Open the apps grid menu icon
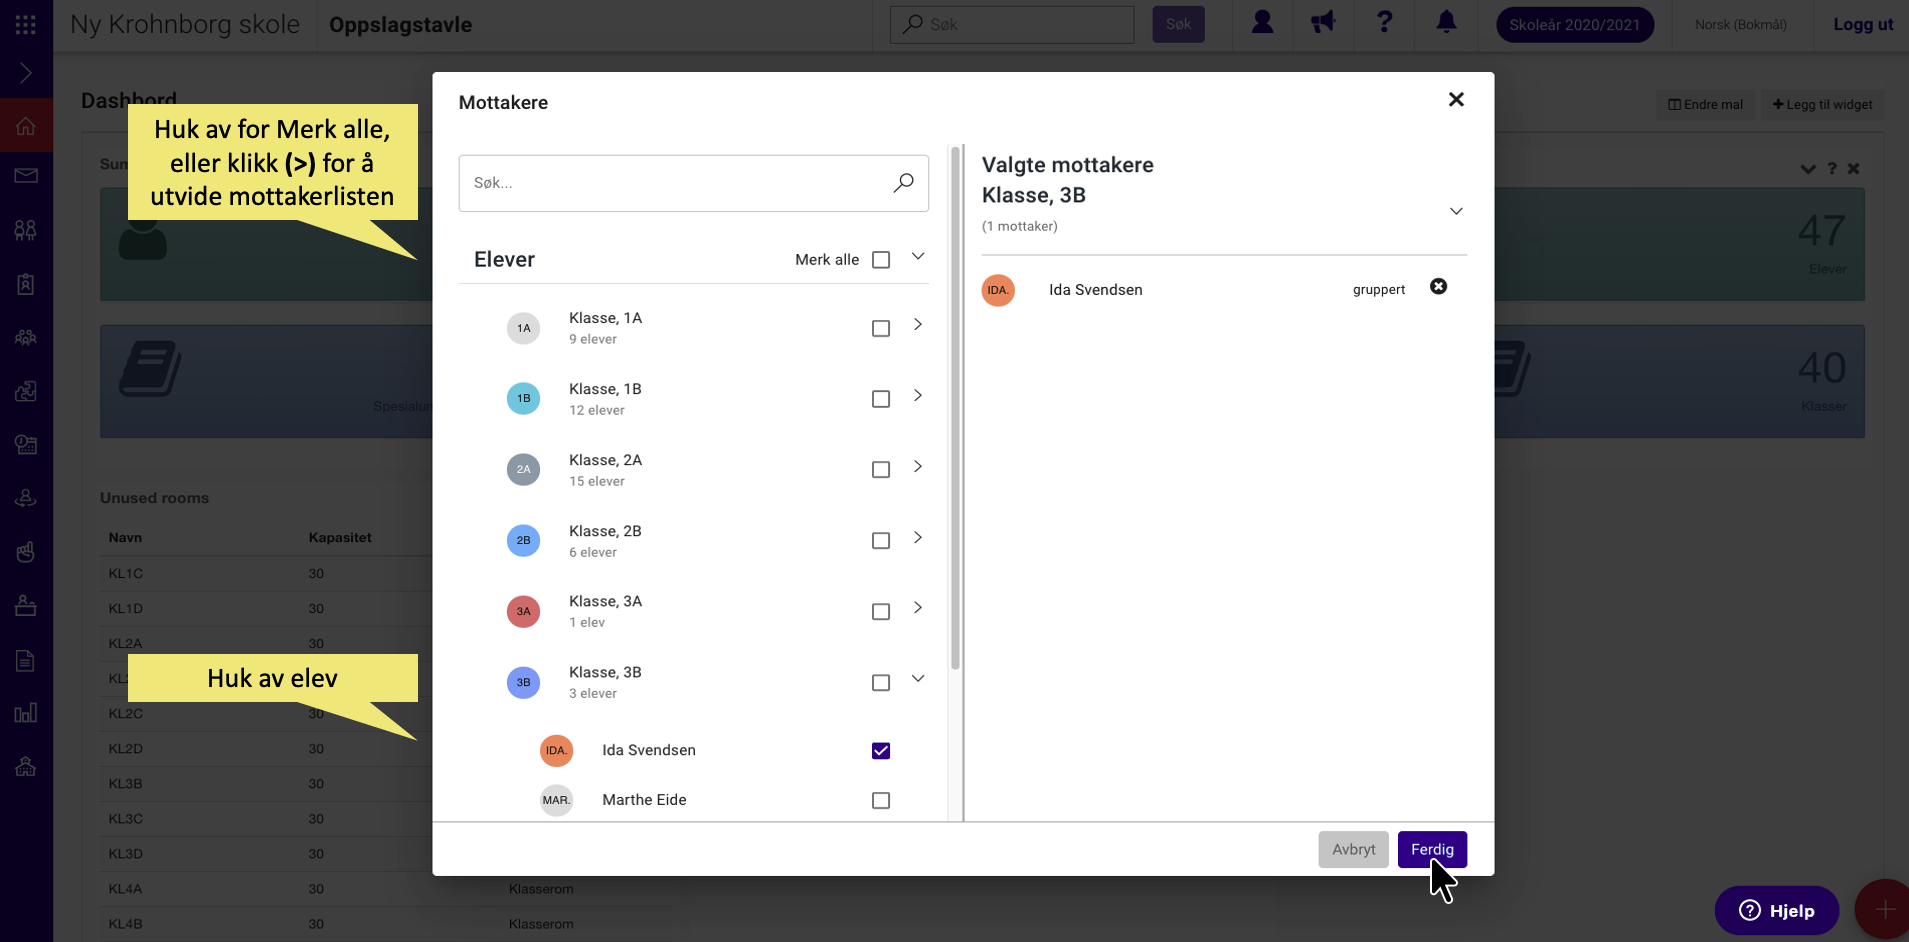Screen dimensions: 1909x942 coord(26,24)
